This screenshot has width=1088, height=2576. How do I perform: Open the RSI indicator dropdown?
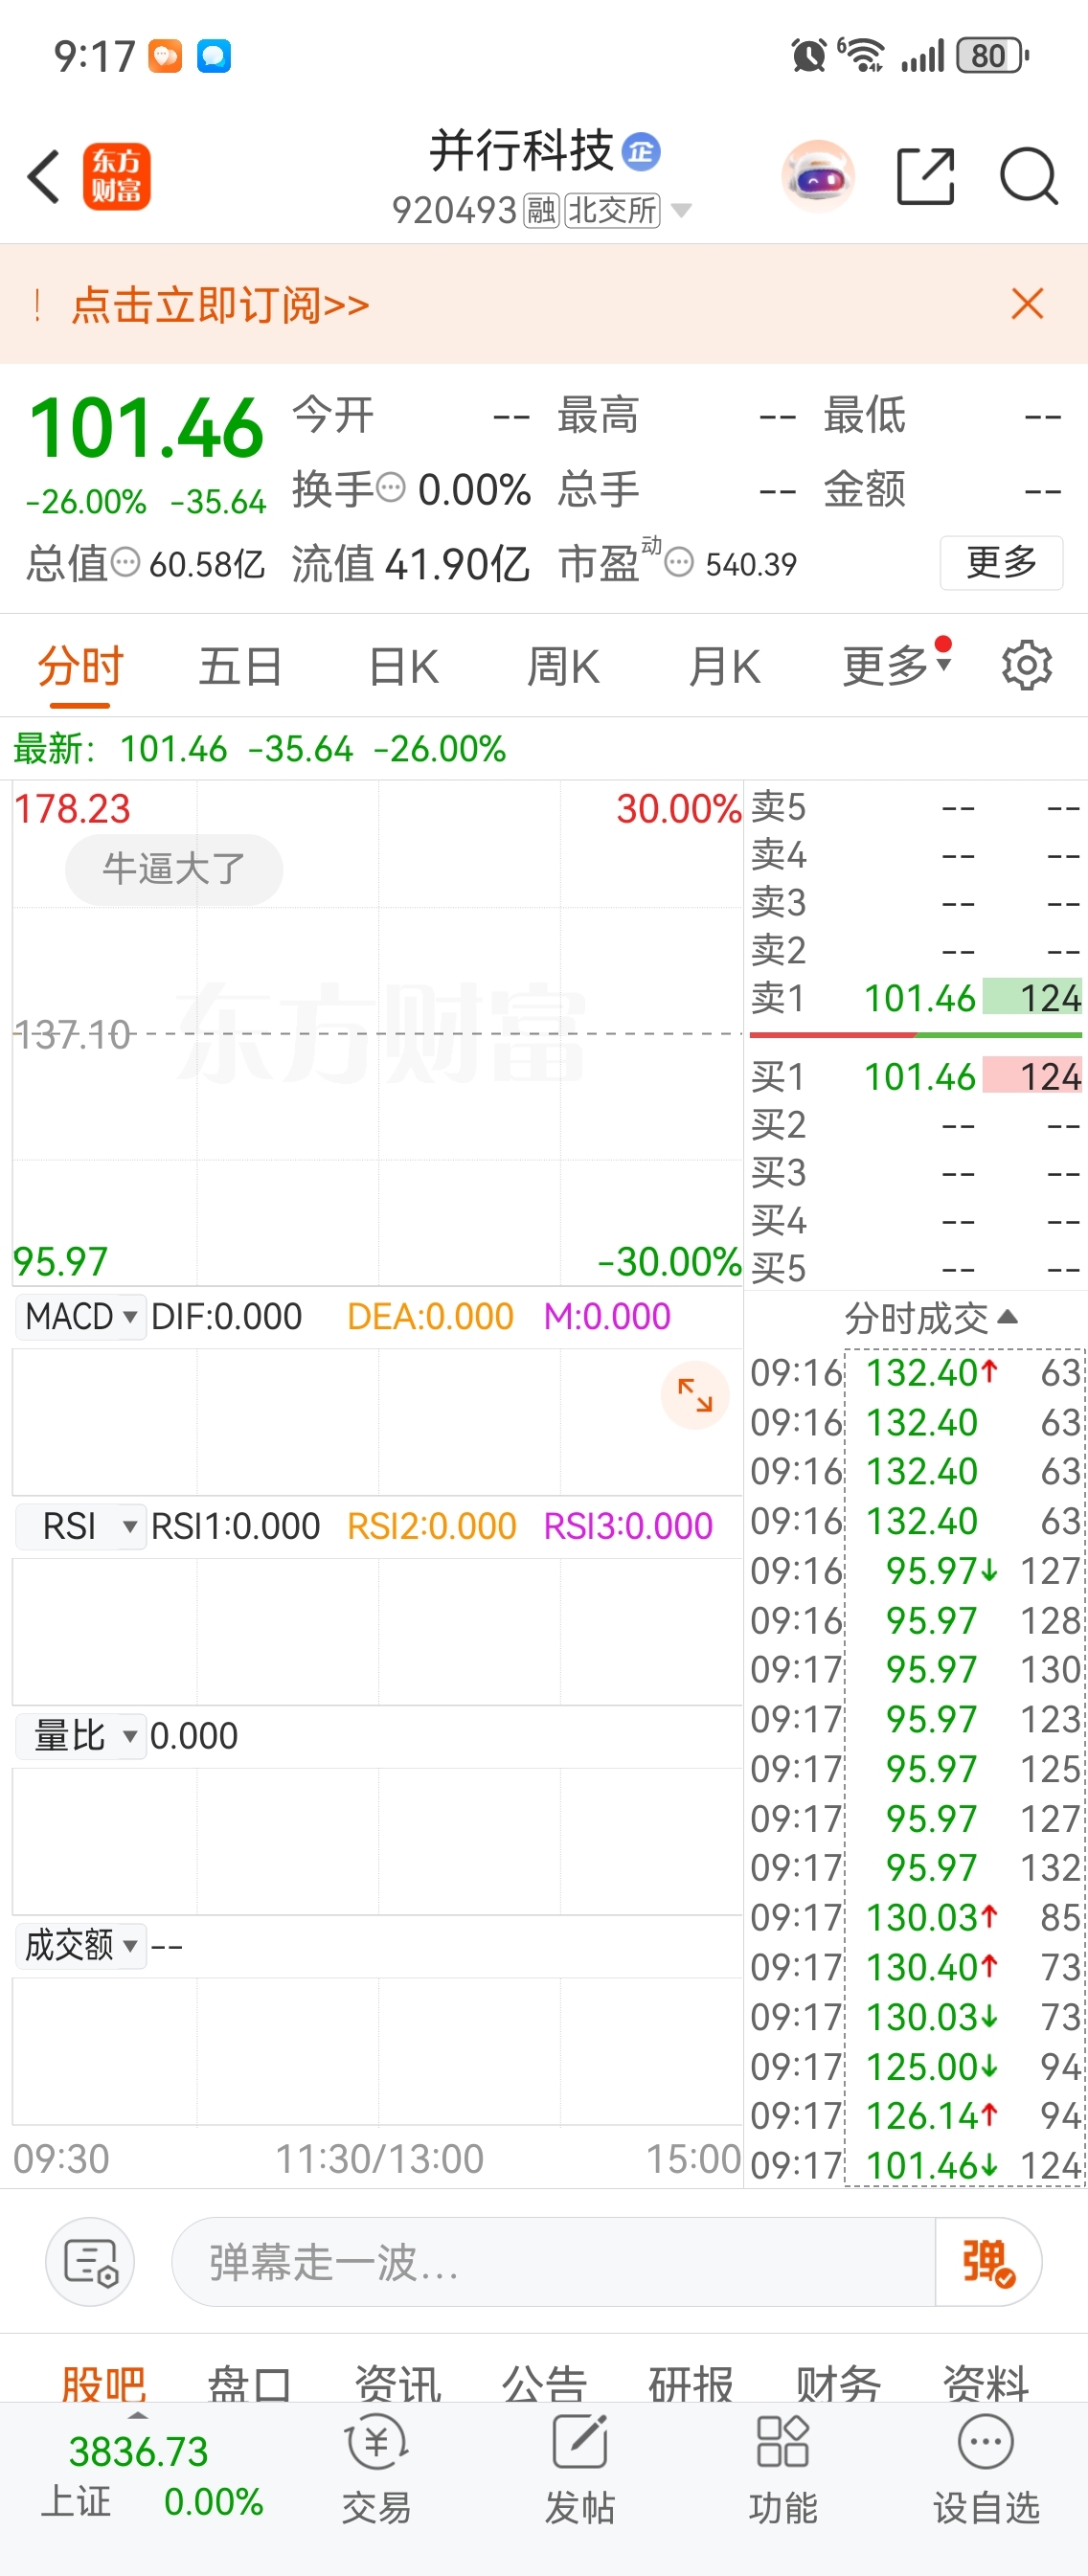click(81, 1526)
